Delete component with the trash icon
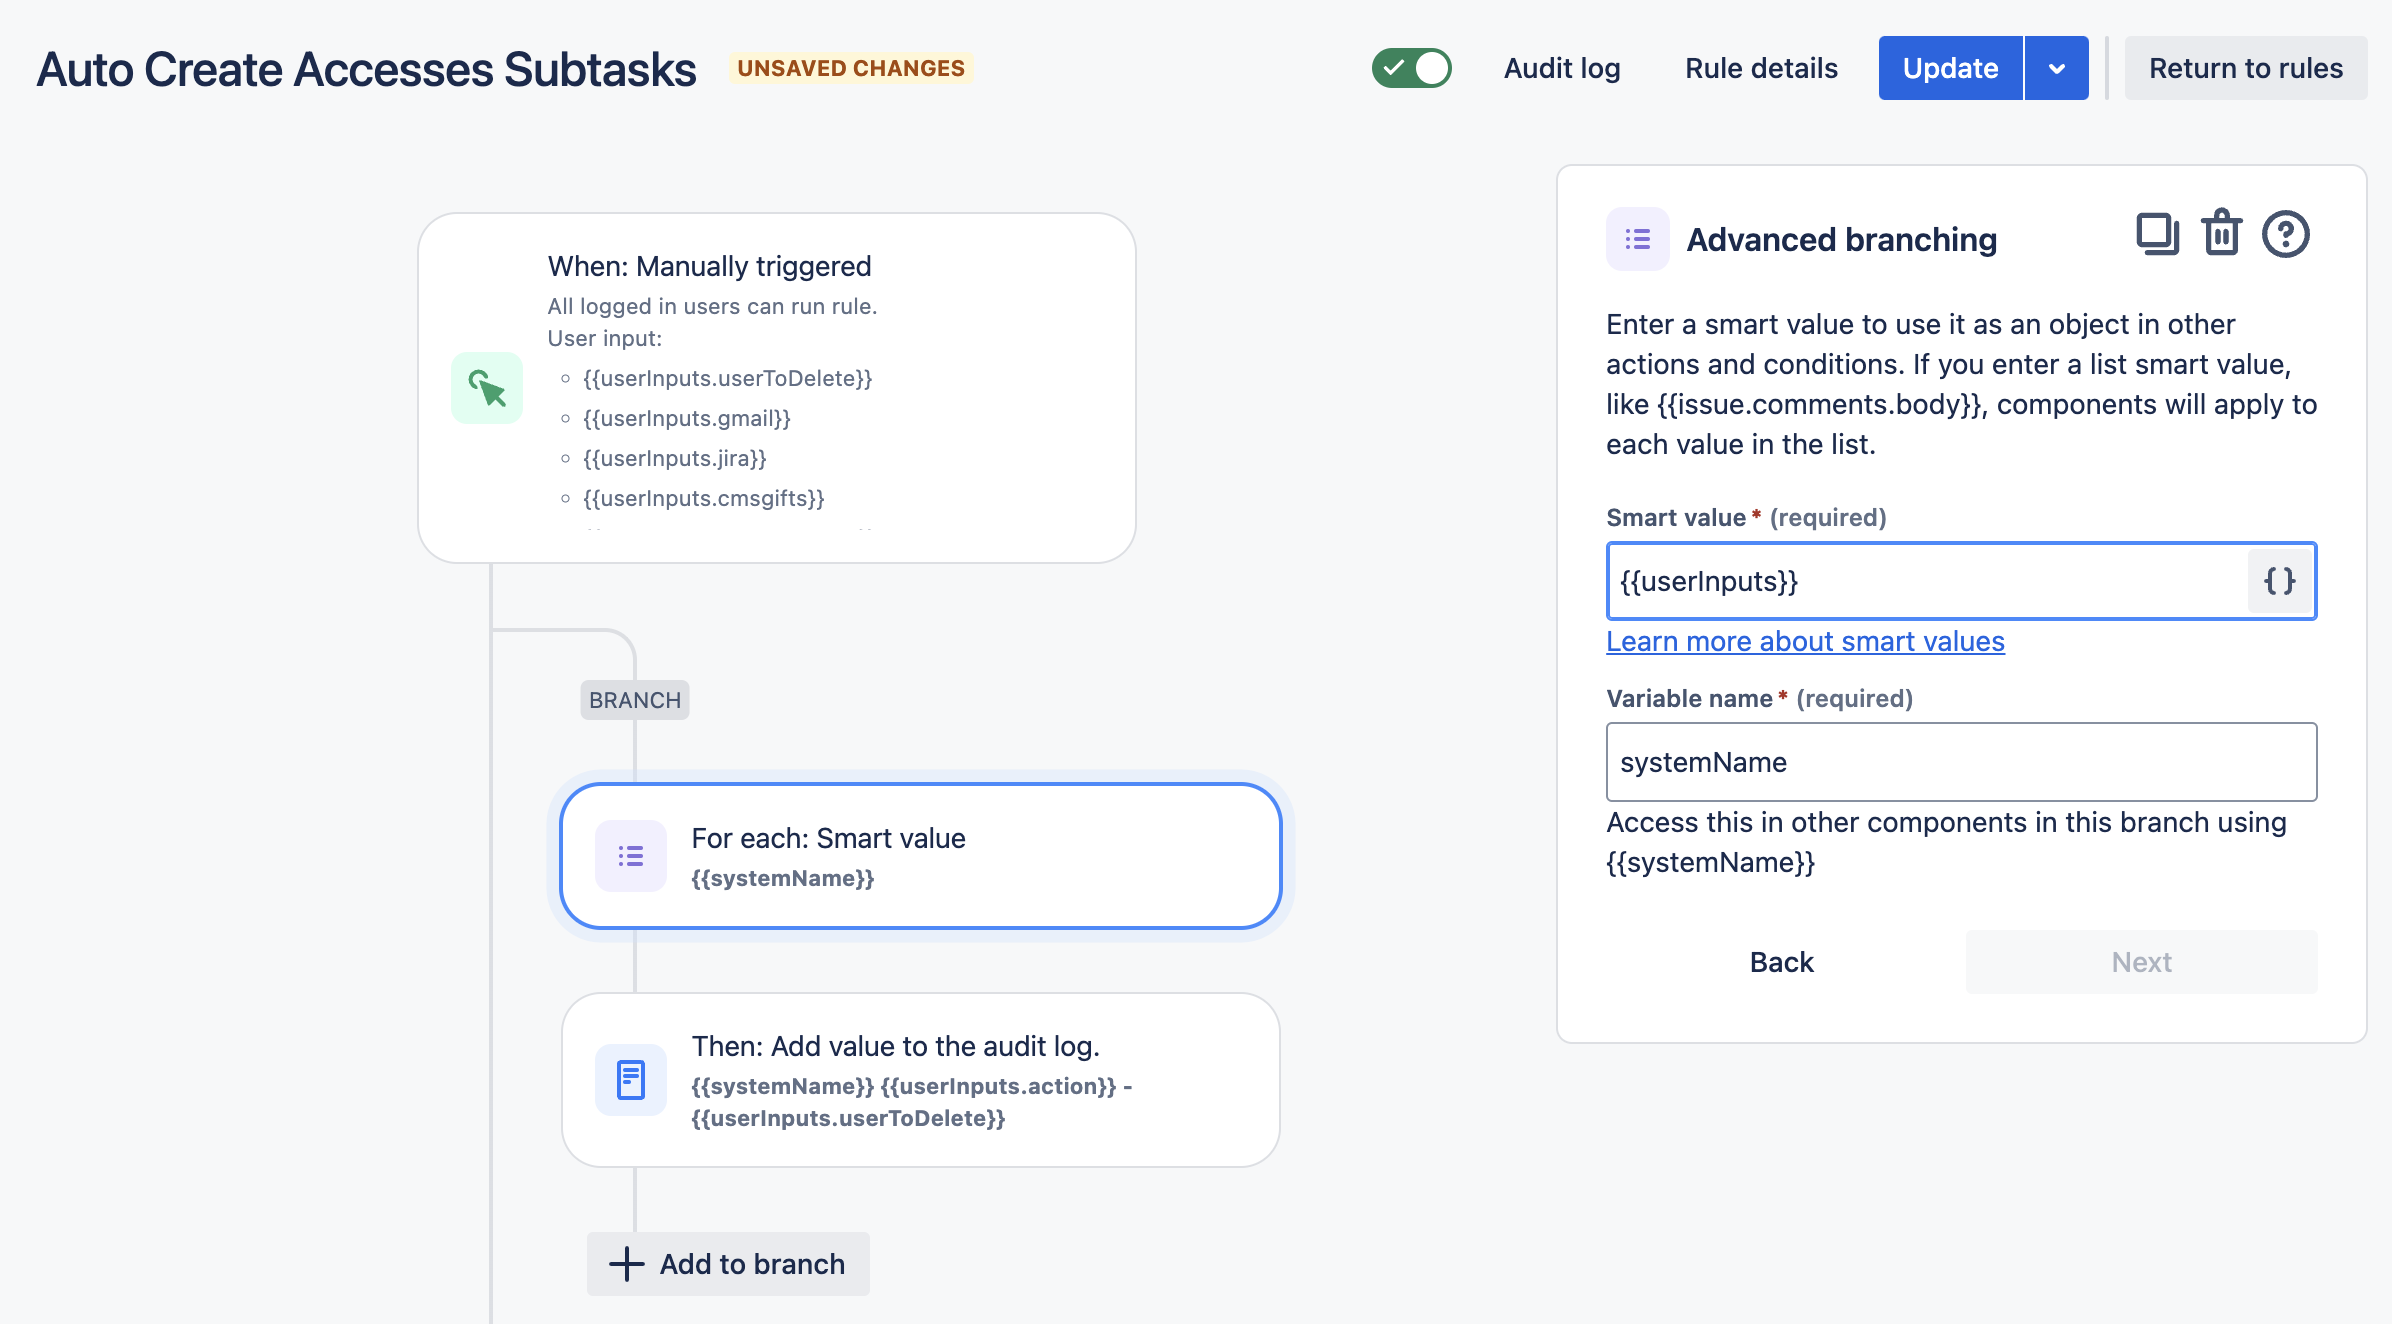 pos(2221,233)
